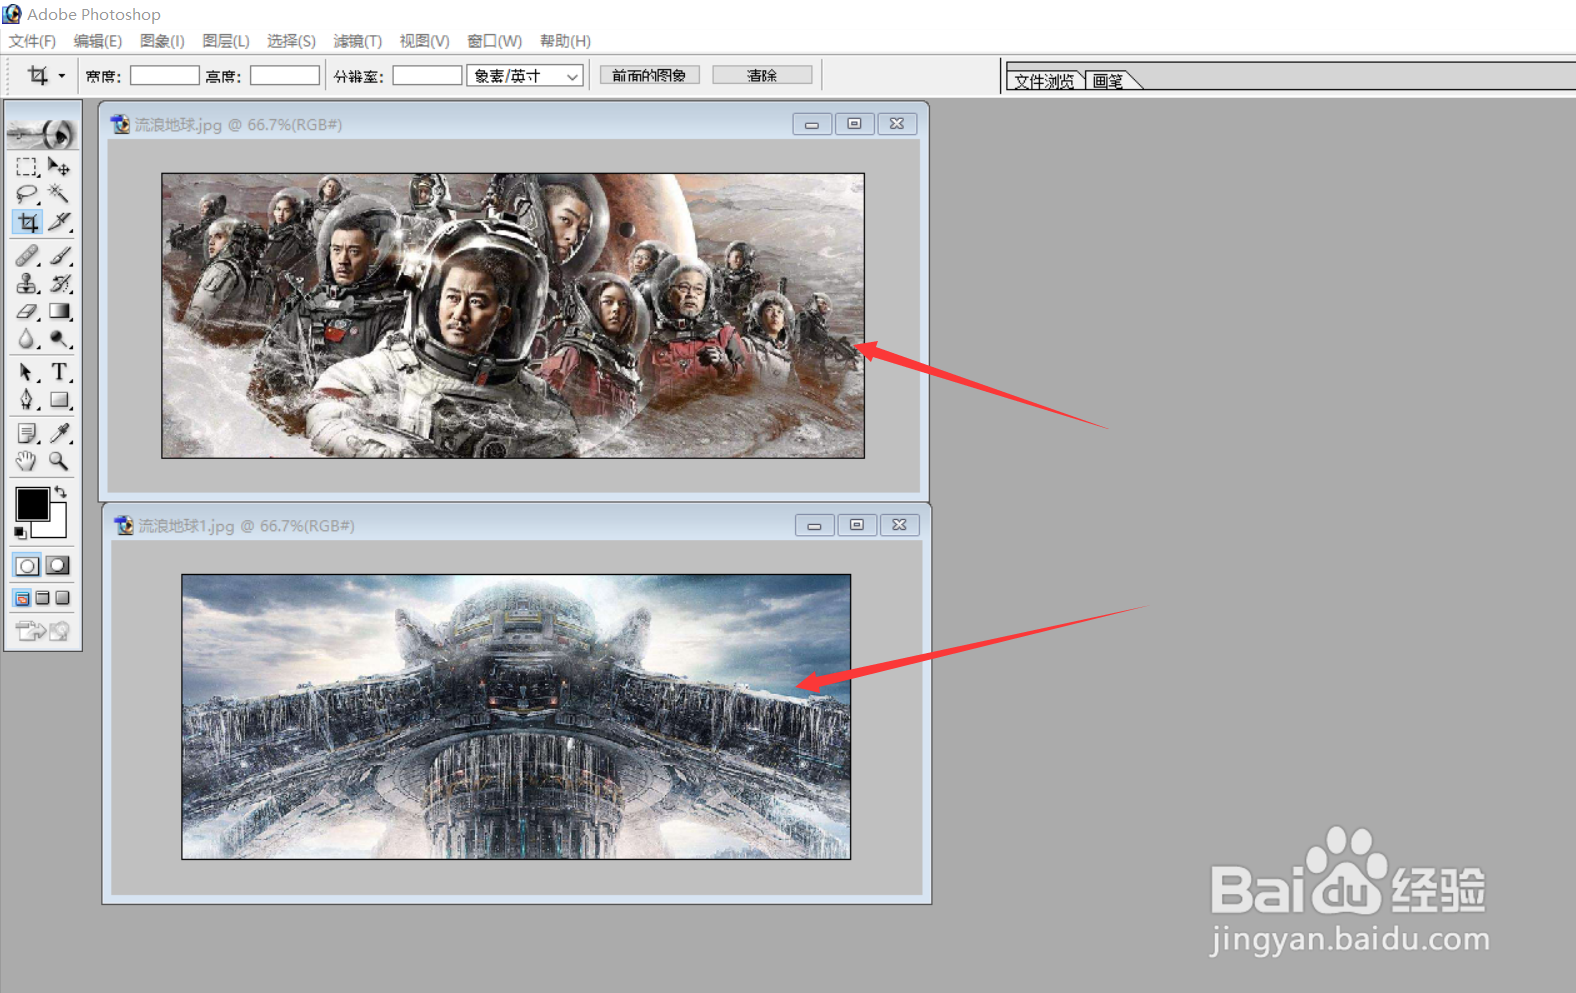Select the History Brush tool
The image size is (1576, 993).
click(x=59, y=283)
